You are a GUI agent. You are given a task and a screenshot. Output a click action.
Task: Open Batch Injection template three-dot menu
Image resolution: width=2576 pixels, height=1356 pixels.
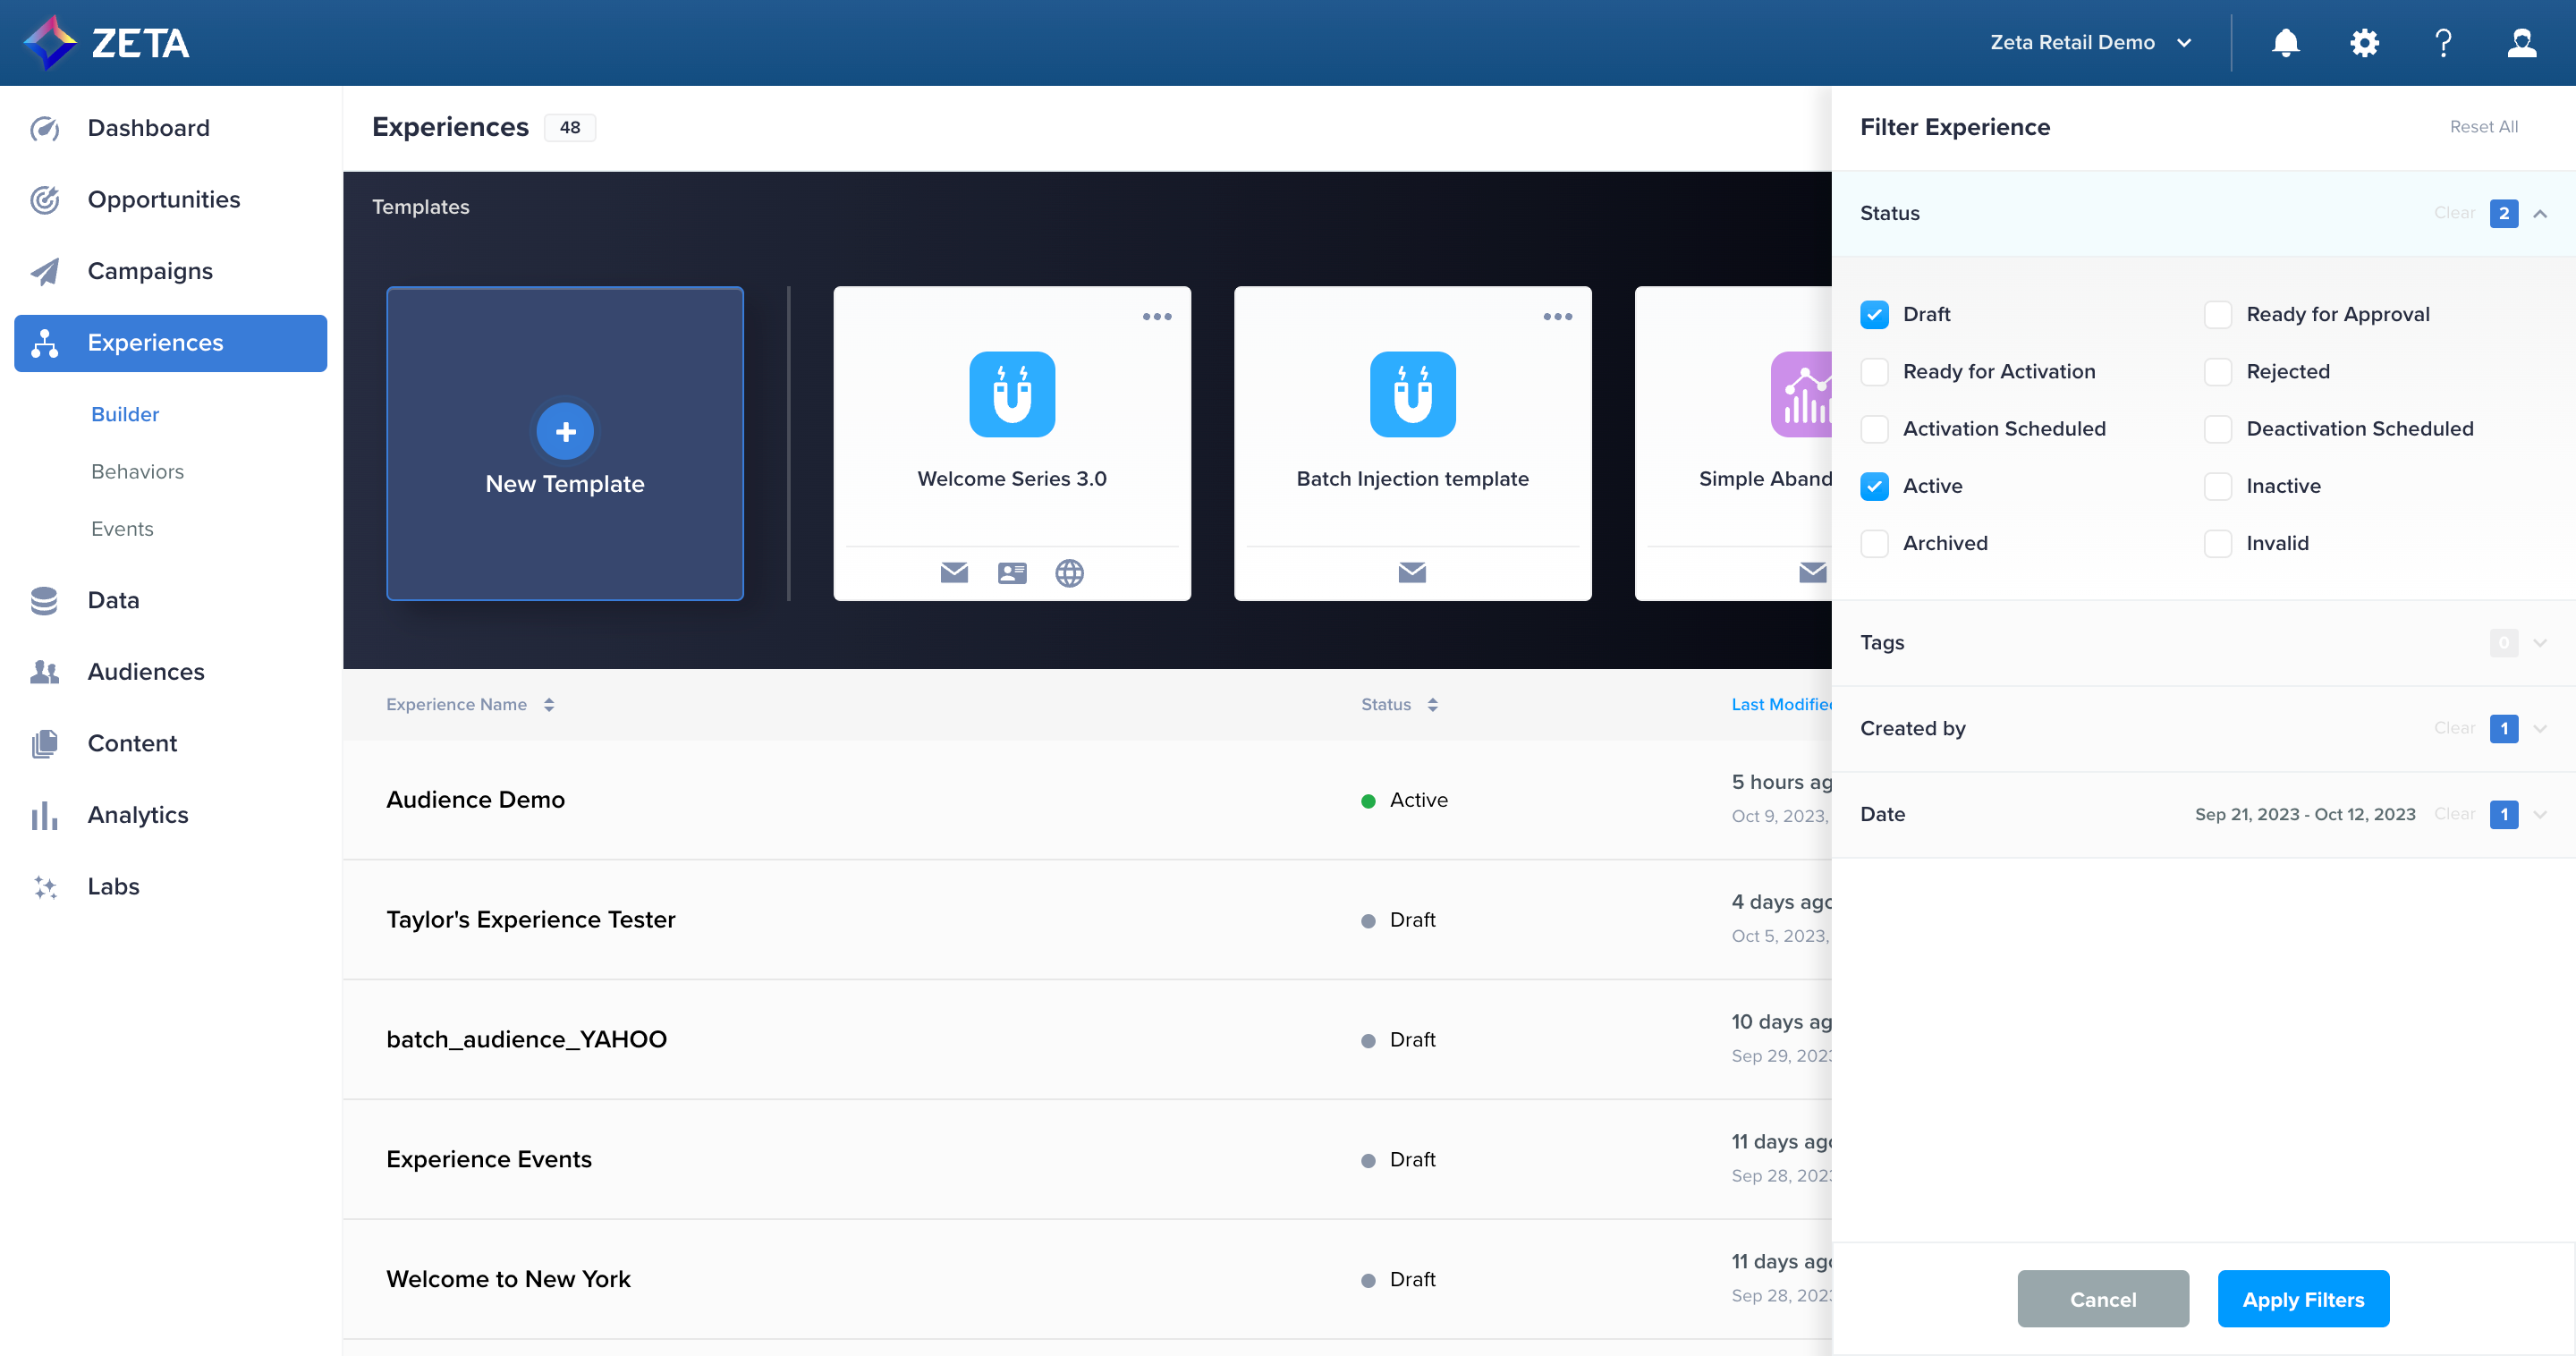pos(1557,317)
